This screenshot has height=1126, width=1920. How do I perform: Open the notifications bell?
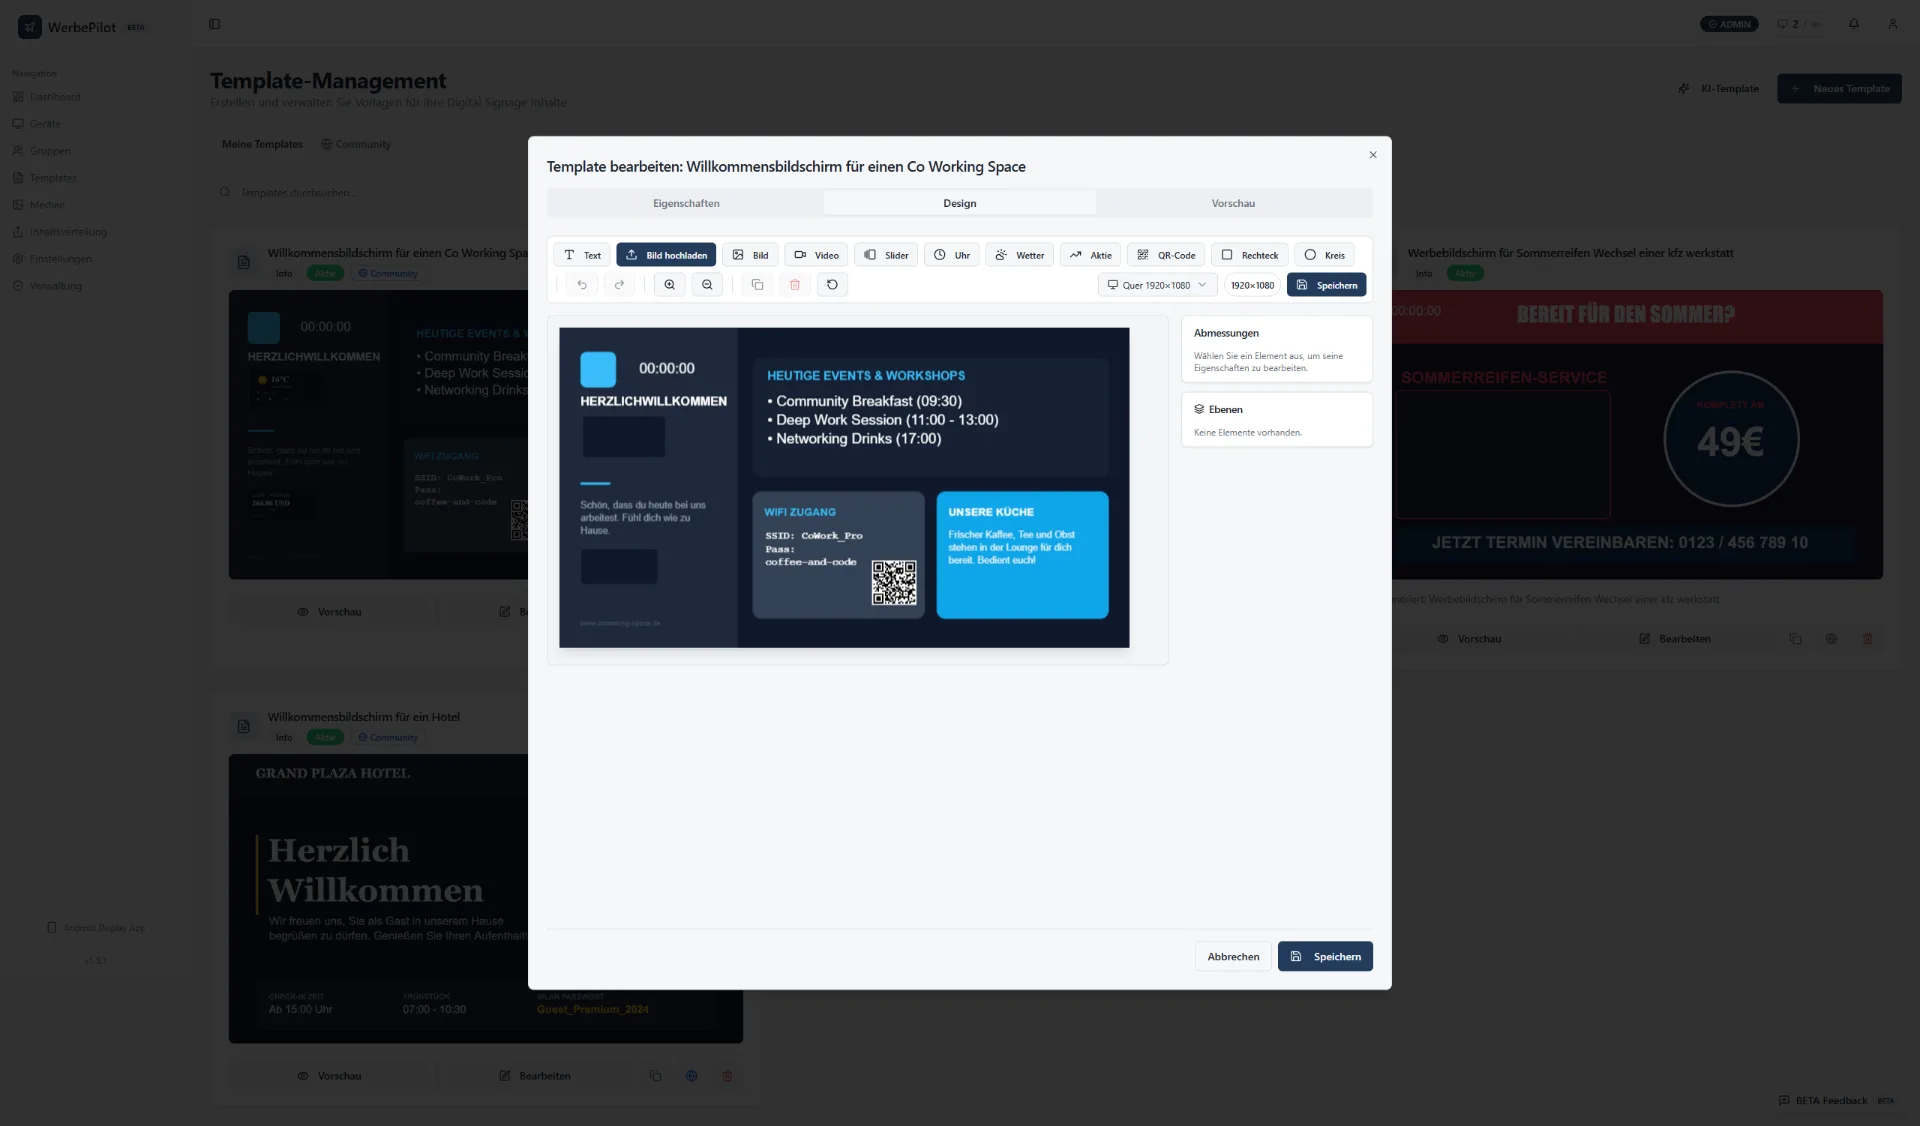(x=1854, y=24)
